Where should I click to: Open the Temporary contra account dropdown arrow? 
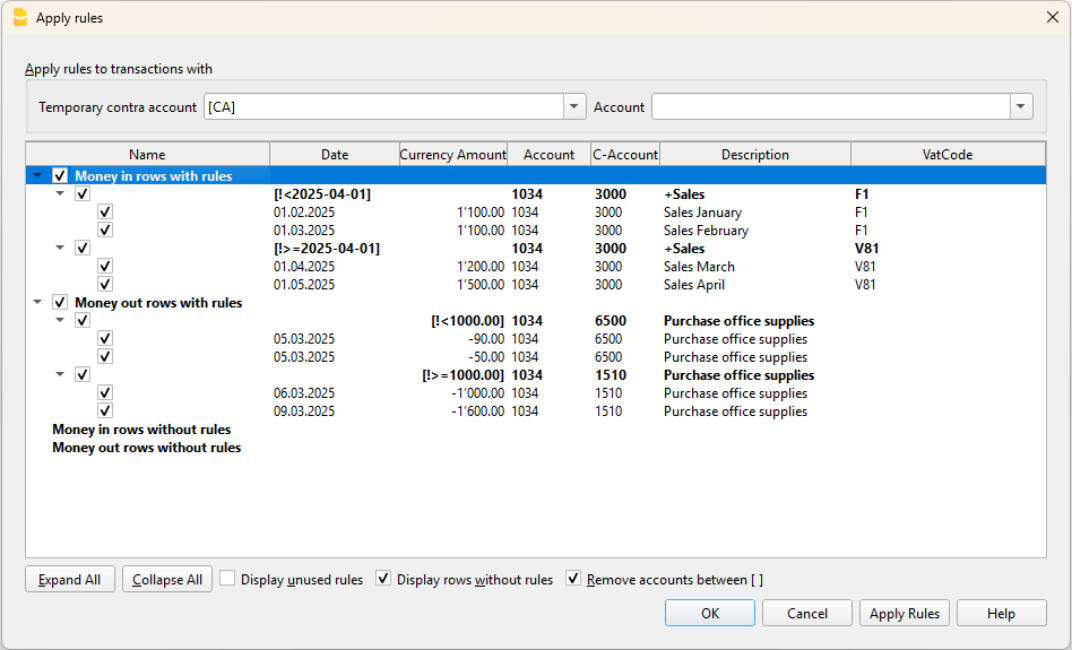(573, 106)
